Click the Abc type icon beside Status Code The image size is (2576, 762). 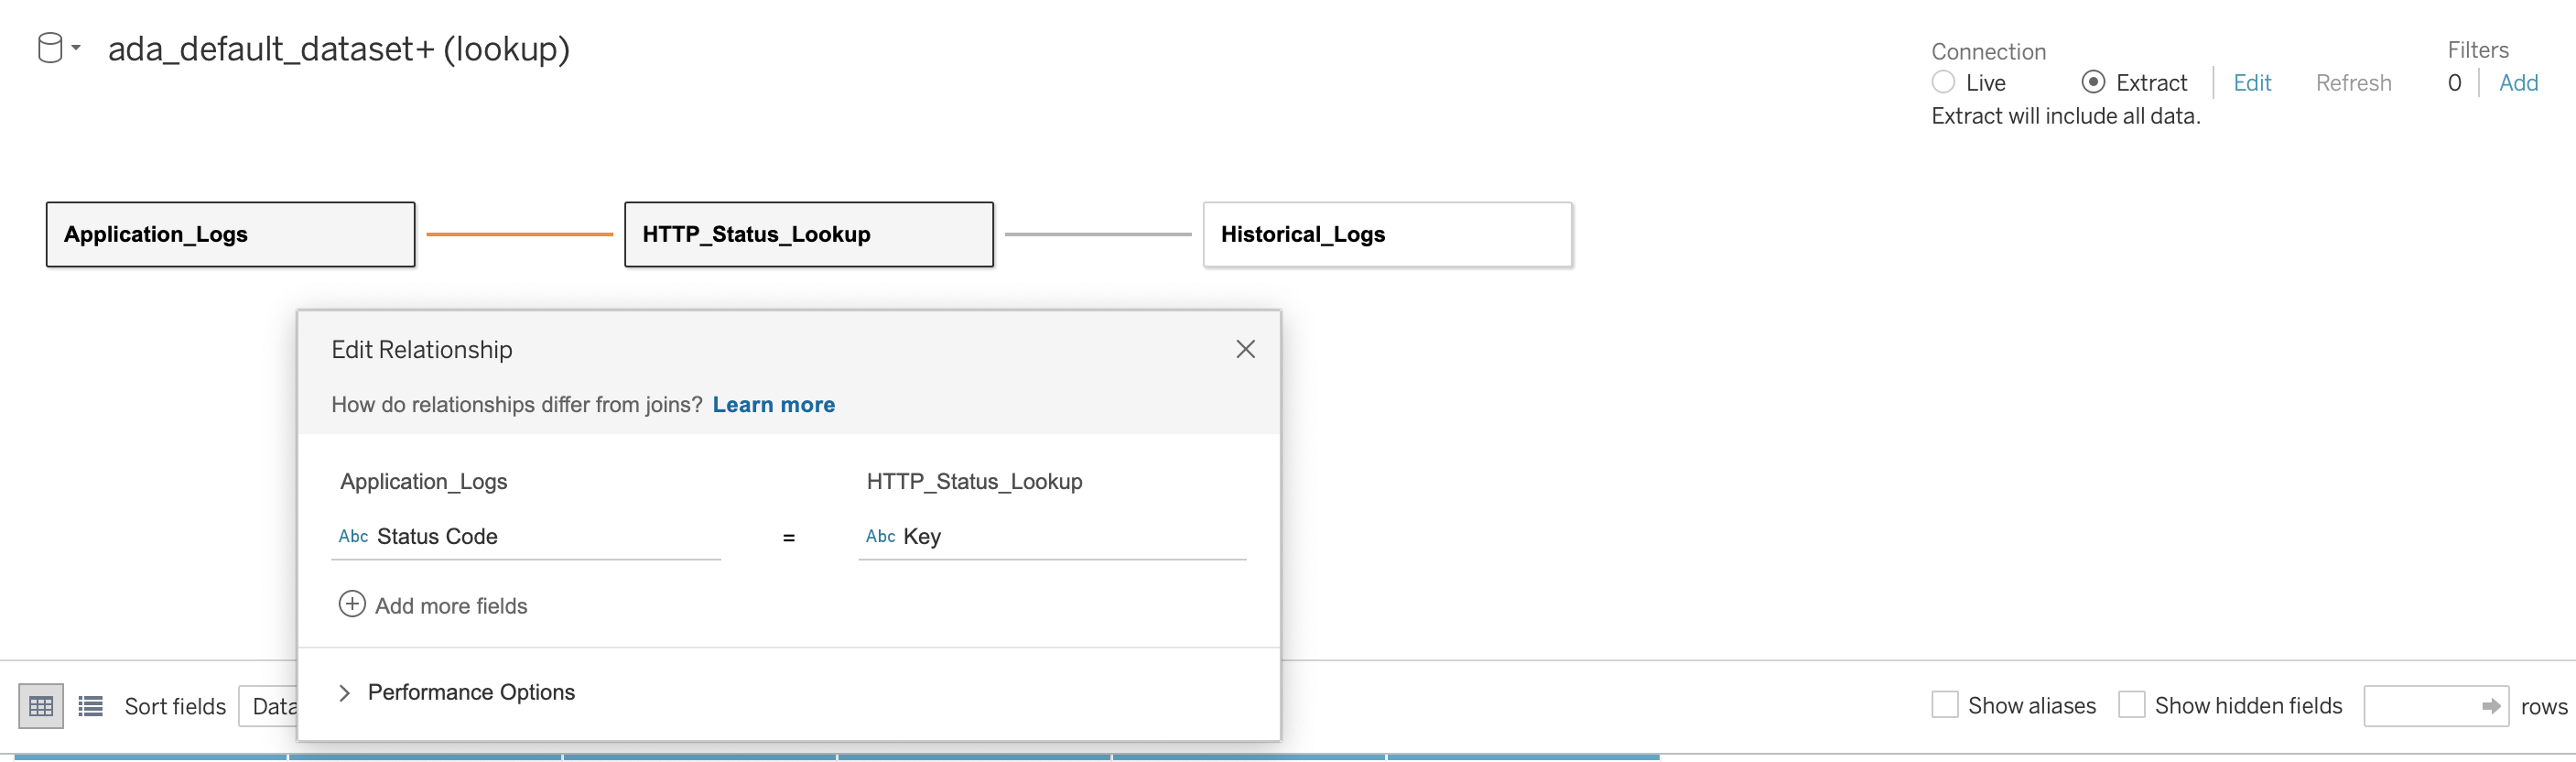coord(353,537)
